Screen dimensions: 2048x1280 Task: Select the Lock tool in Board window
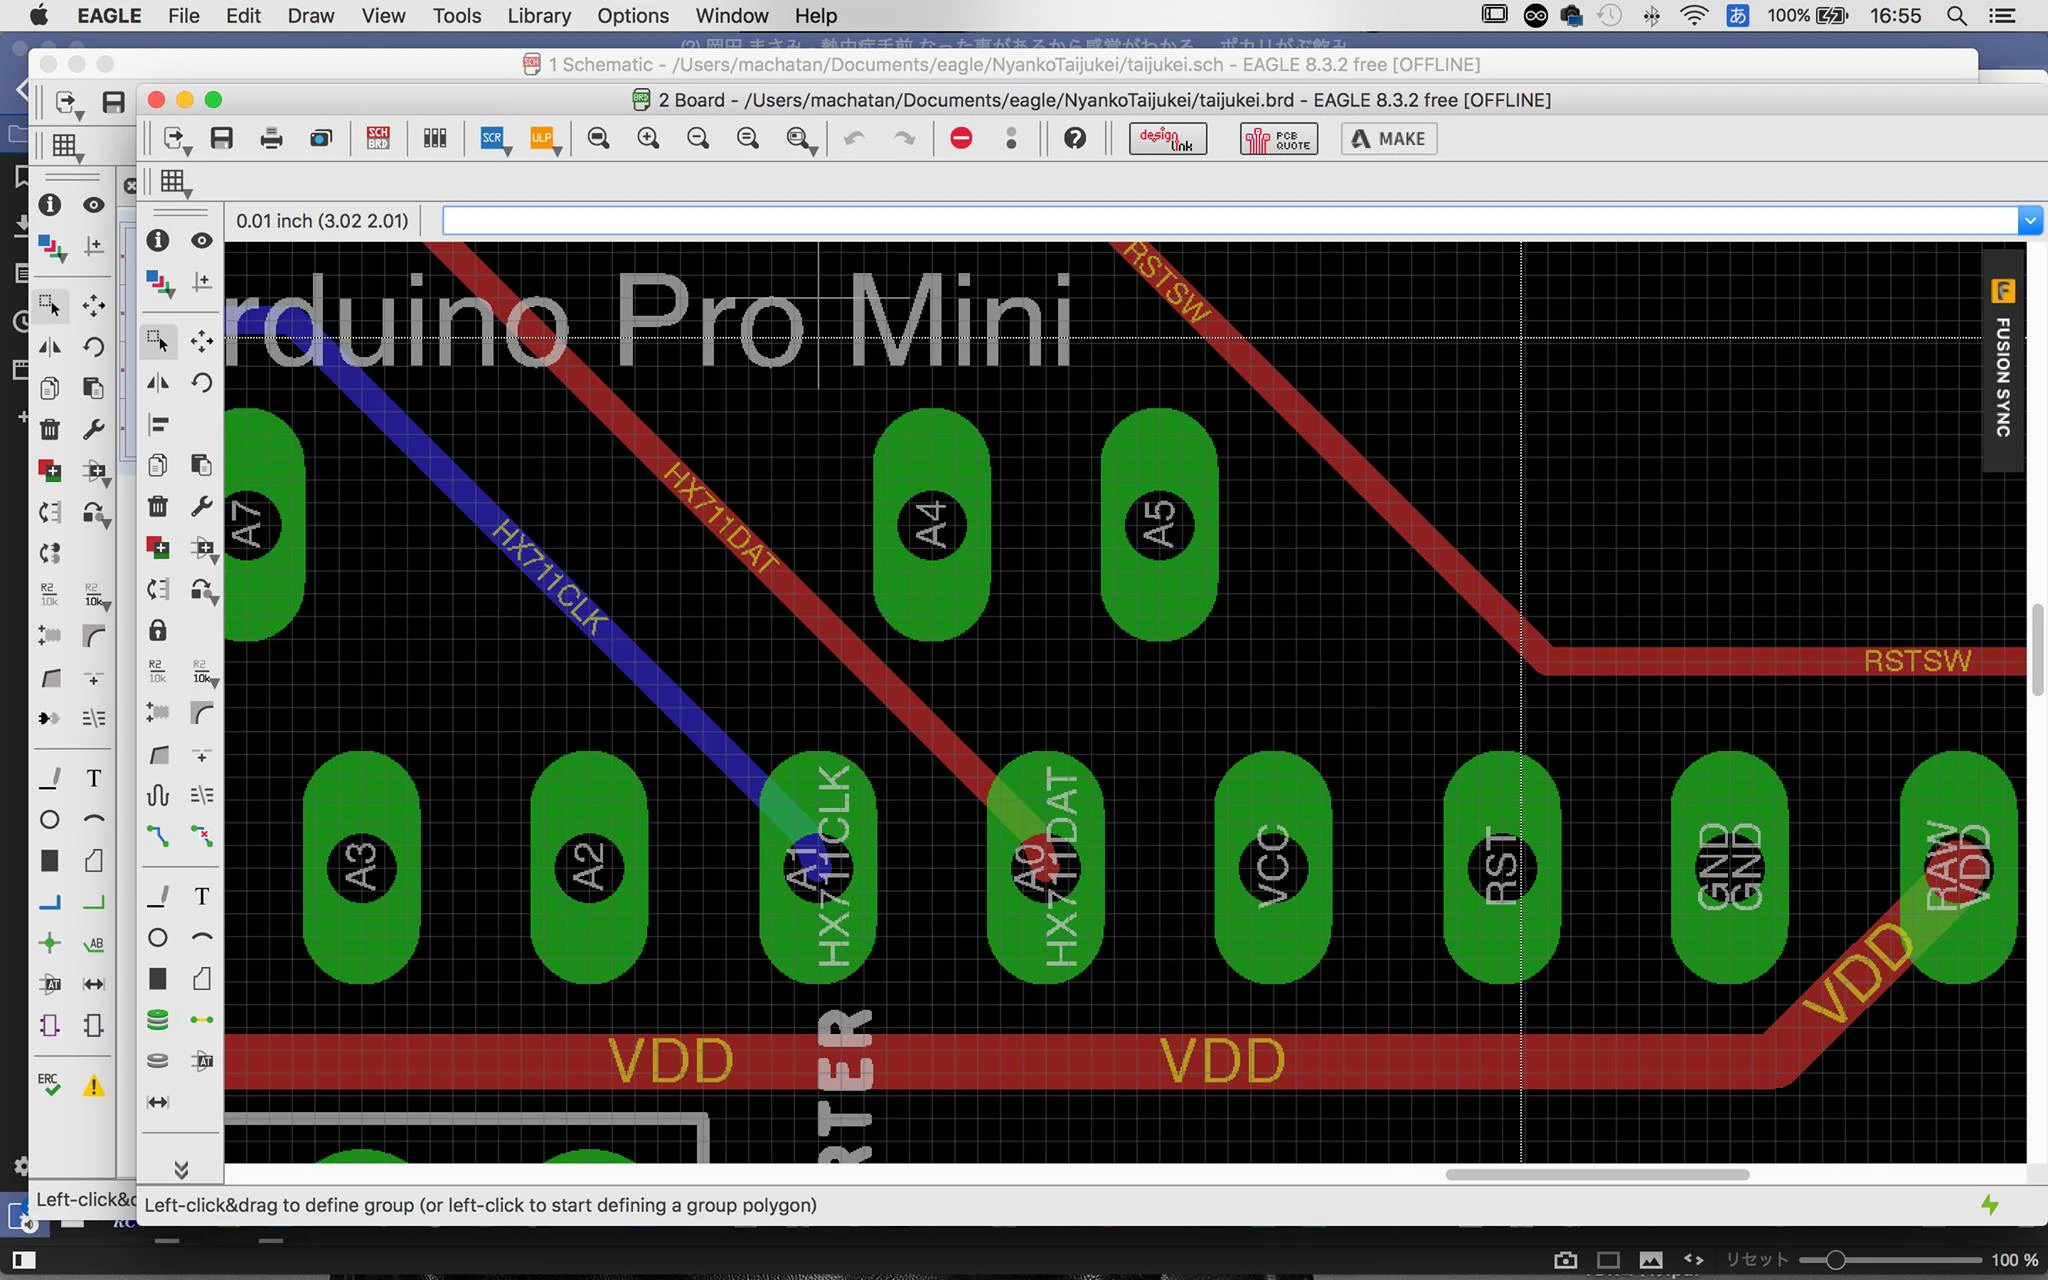pos(158,630)
